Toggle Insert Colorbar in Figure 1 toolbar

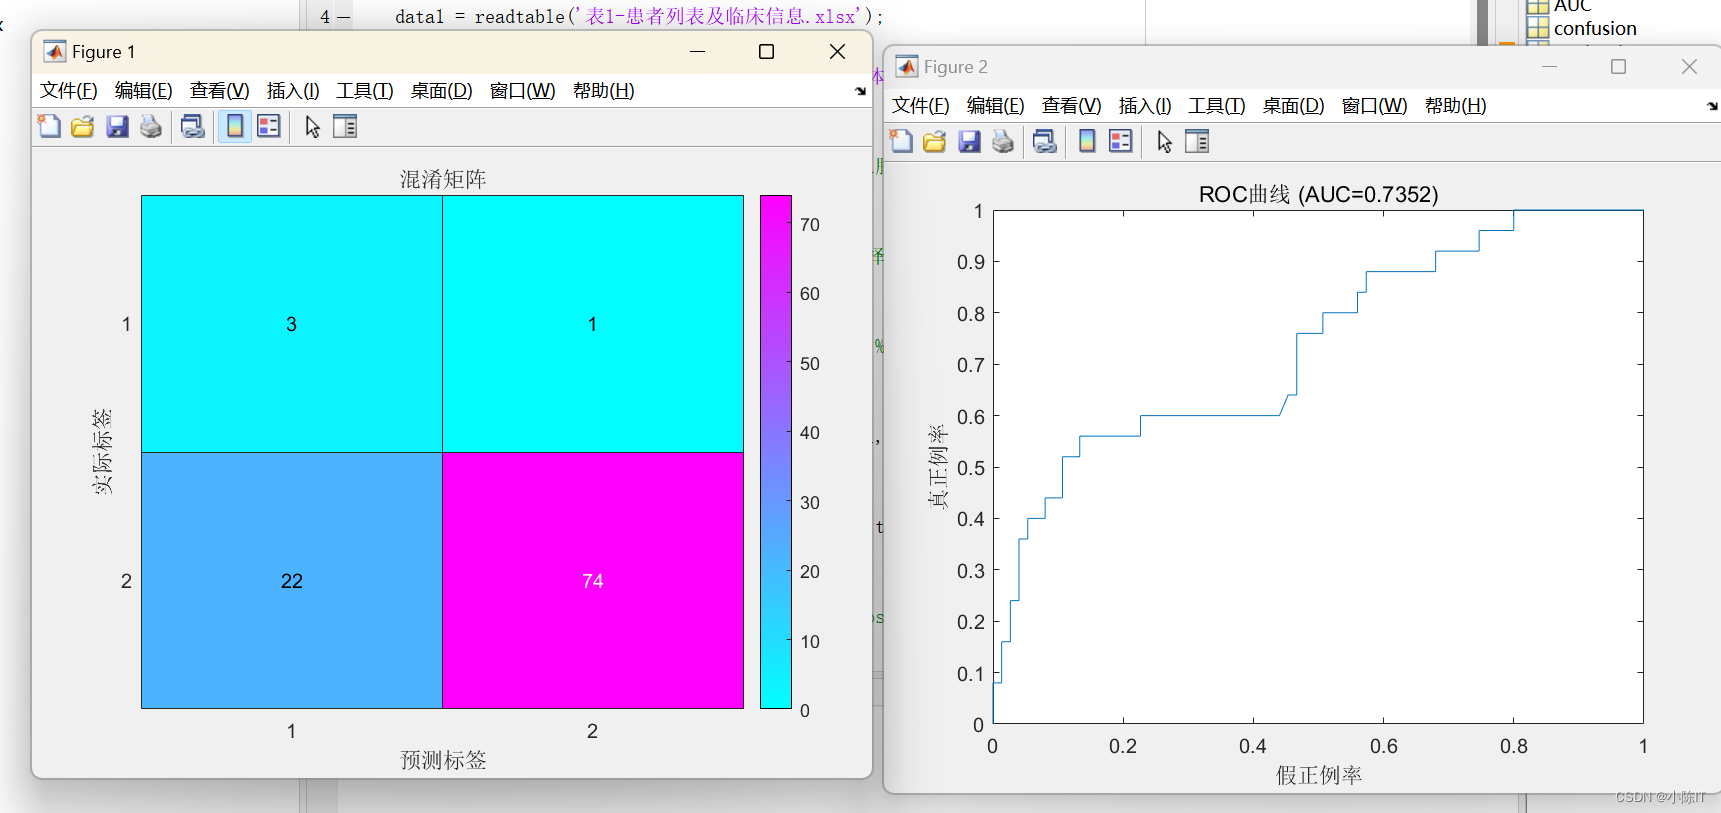235,126
